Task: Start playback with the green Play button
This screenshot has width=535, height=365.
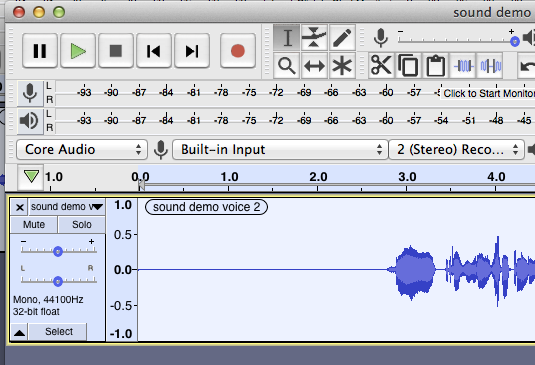Action: pos(78,51)
